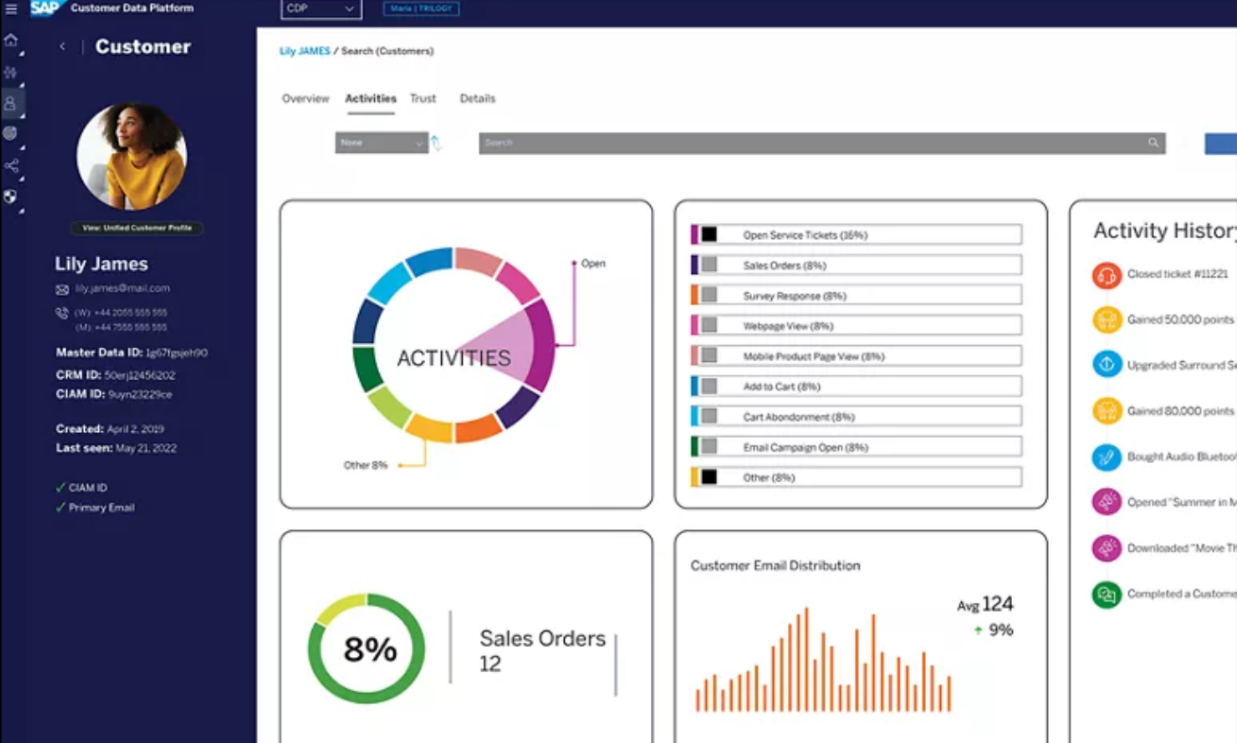Open the Closed ticket #11221 headset icon
The height and width of the screenshot is (743, 1237).
tap(1106, 274)
